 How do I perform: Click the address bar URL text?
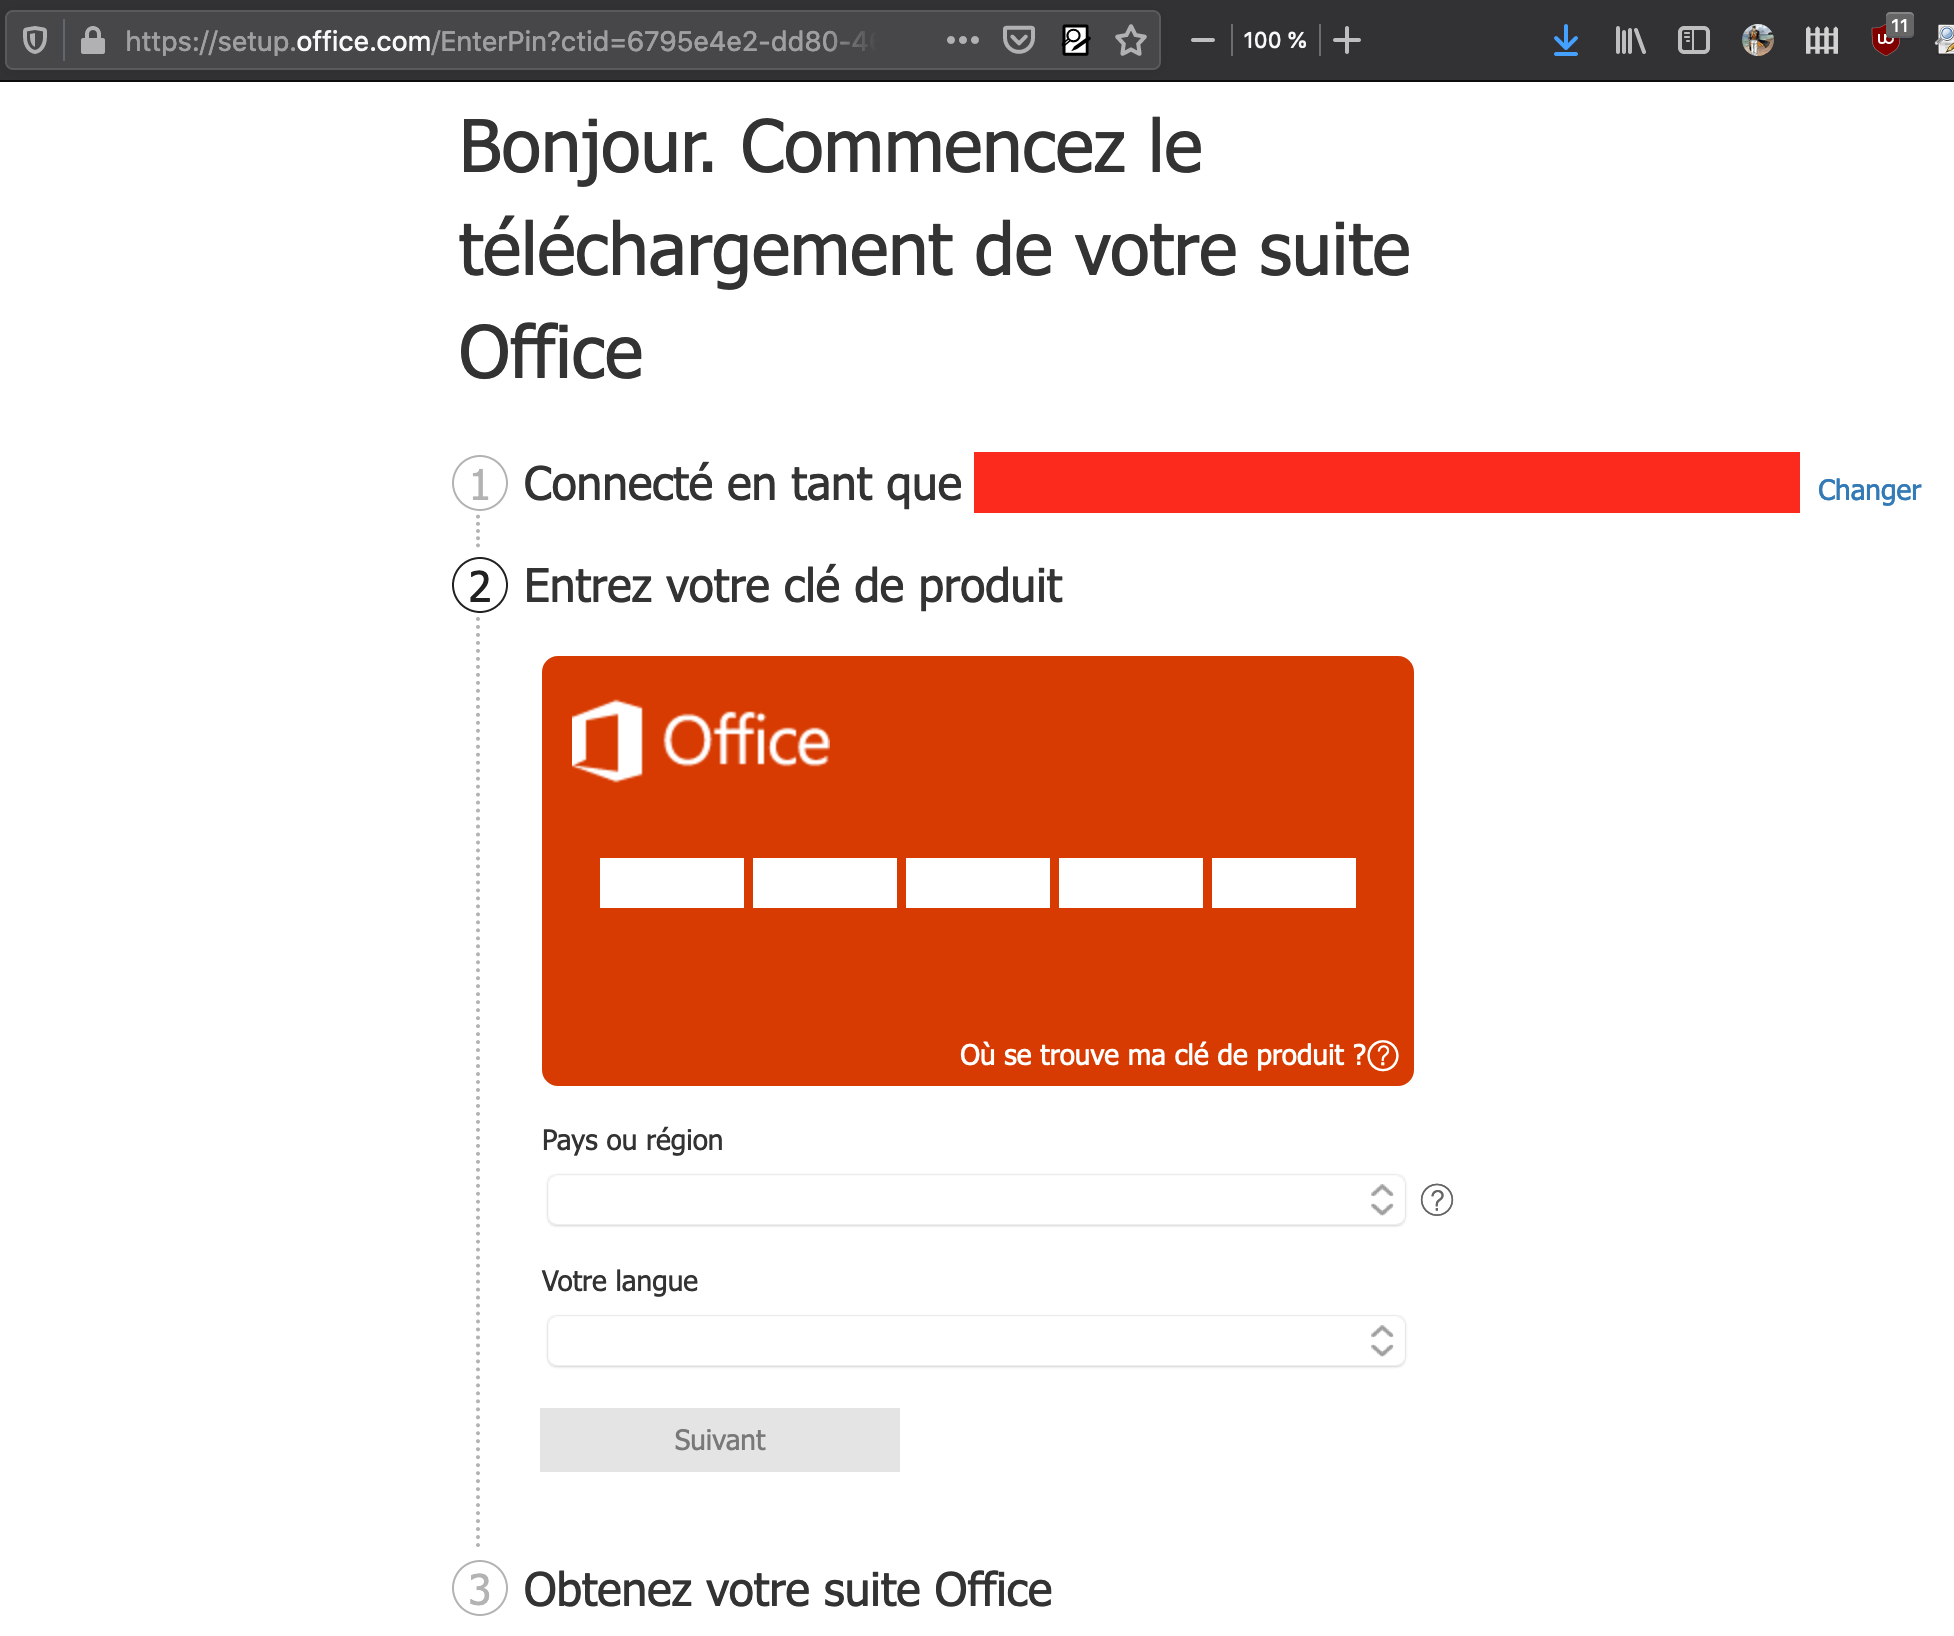point(500,41)
